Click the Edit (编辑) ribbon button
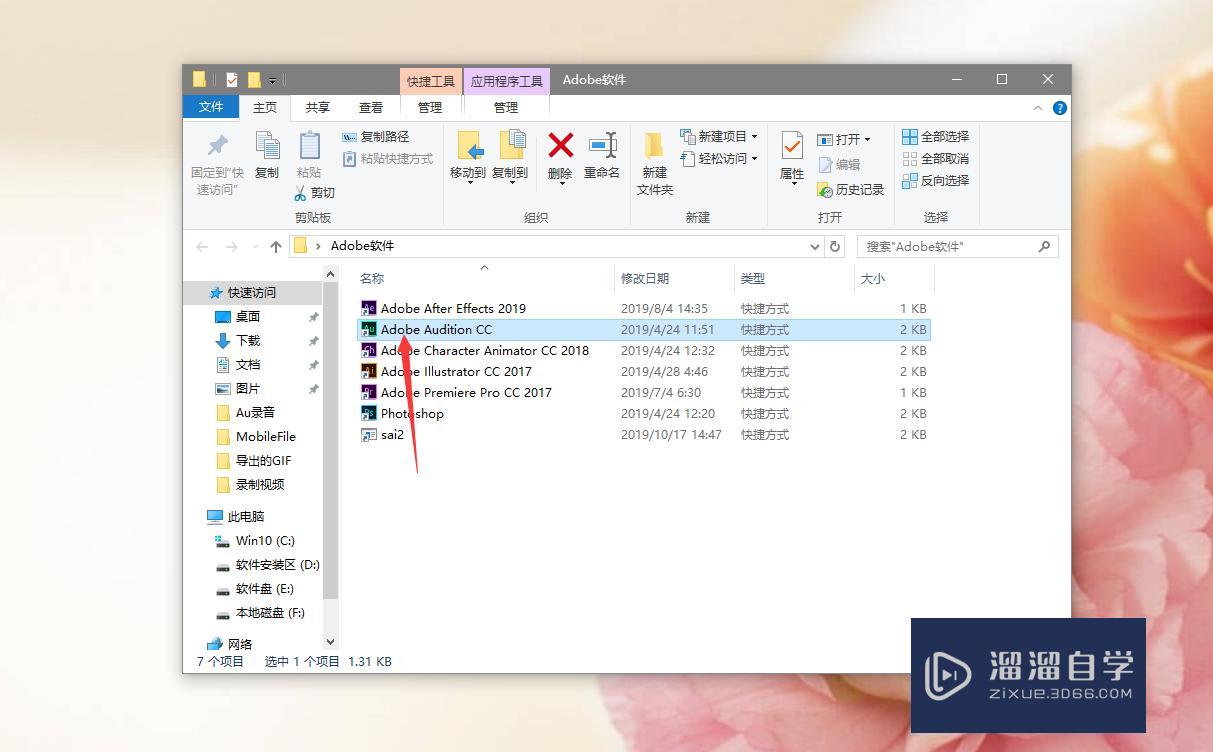The height and width of the screenshot is (752, 1213). click(839, 165)
